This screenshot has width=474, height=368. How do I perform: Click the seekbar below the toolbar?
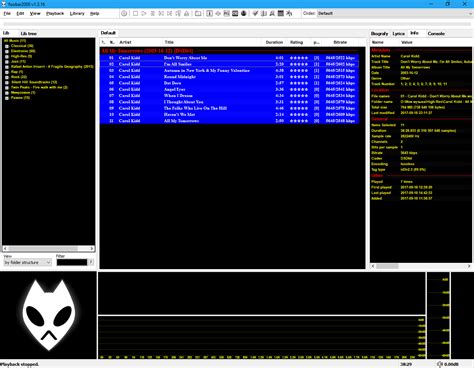[237, 24]
